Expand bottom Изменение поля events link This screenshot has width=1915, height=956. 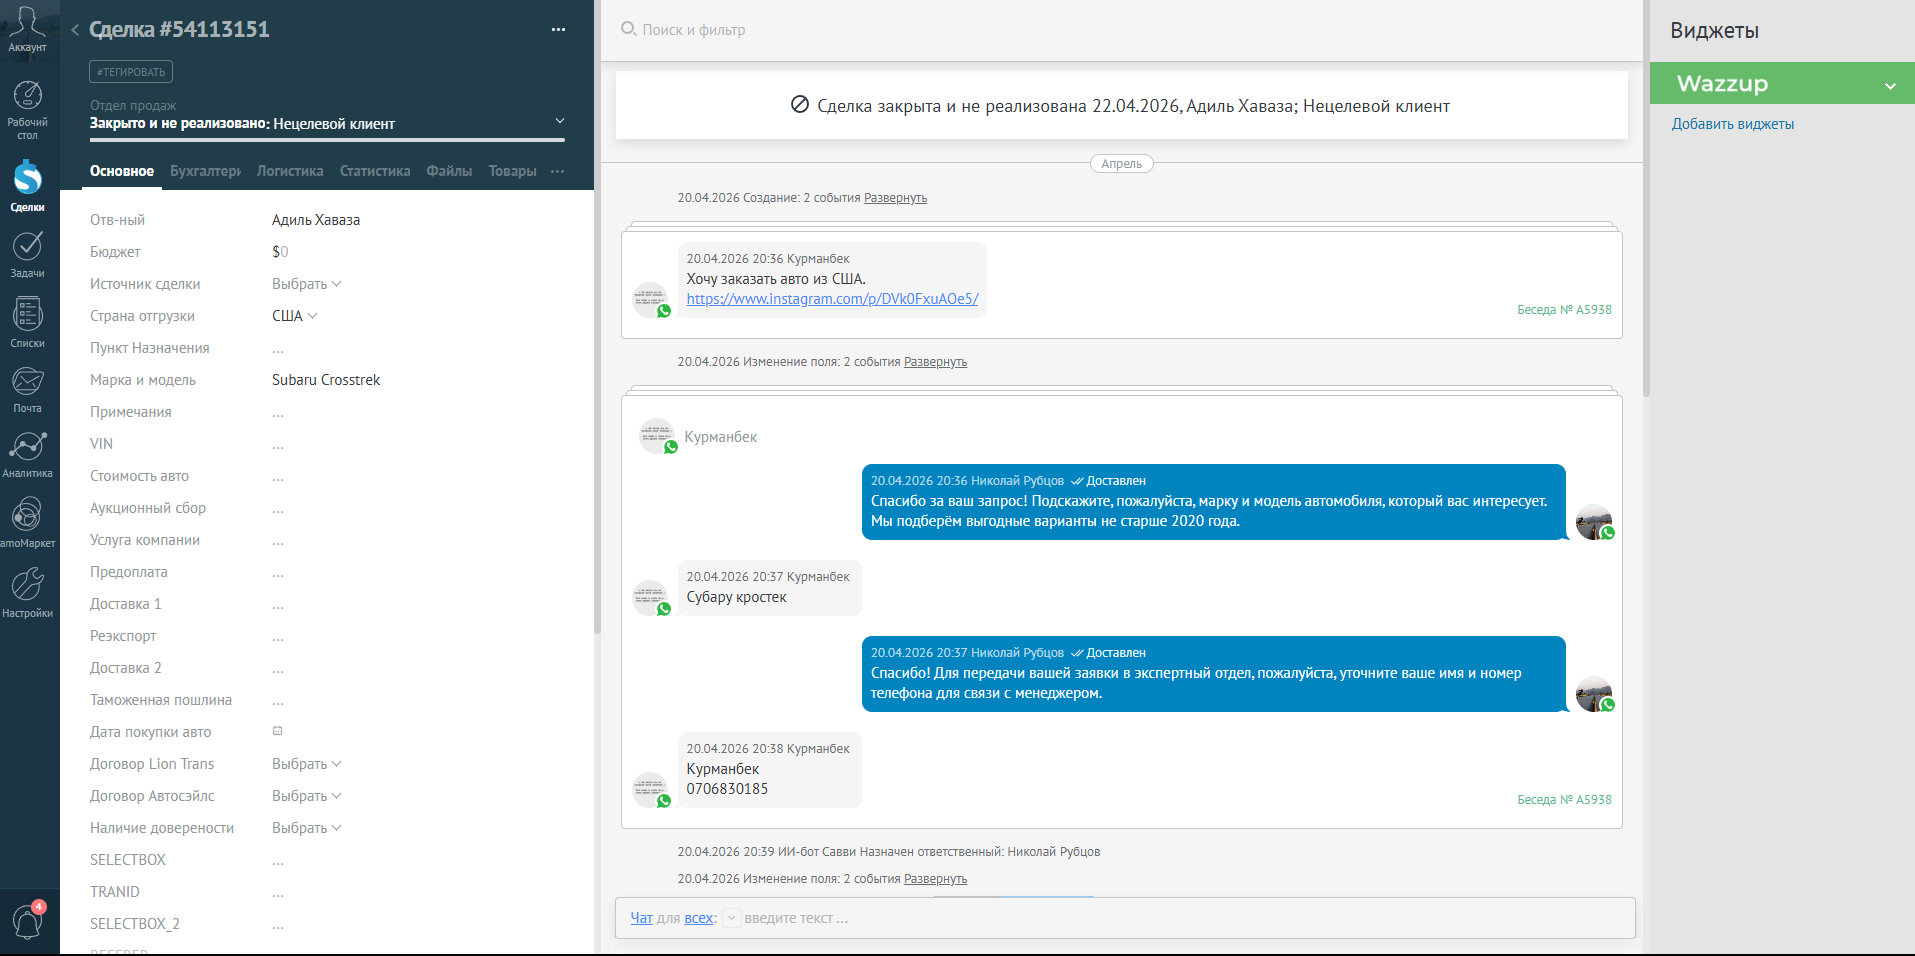point(935,879)
